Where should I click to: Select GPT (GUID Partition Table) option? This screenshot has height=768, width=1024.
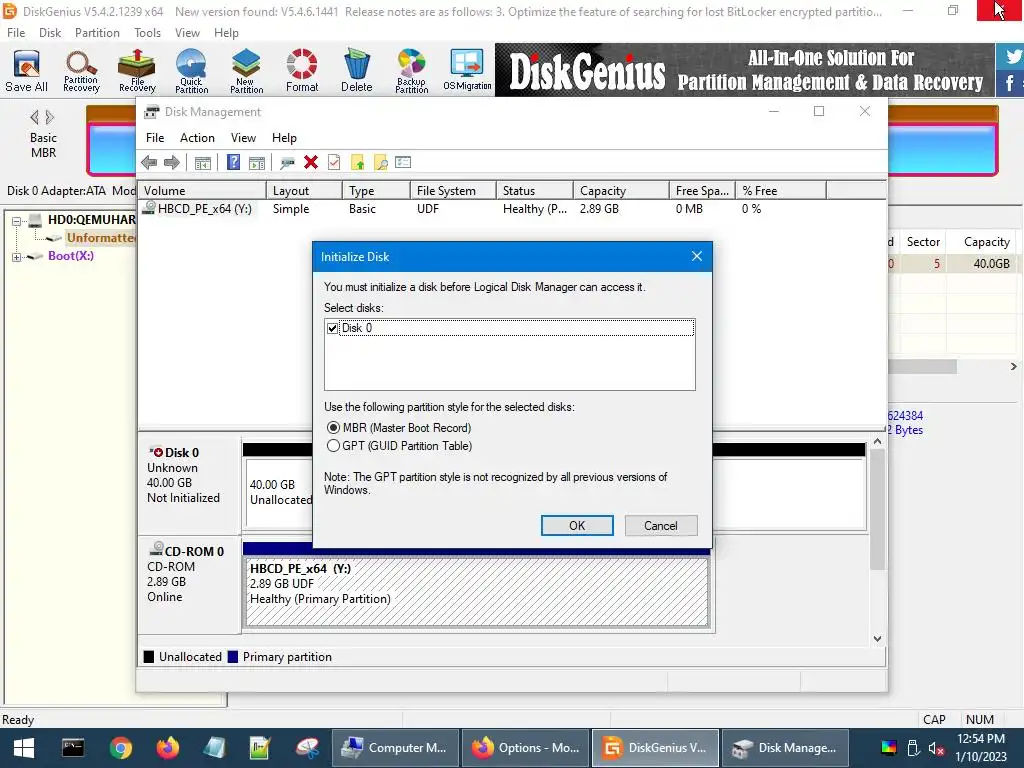point(400,446)
